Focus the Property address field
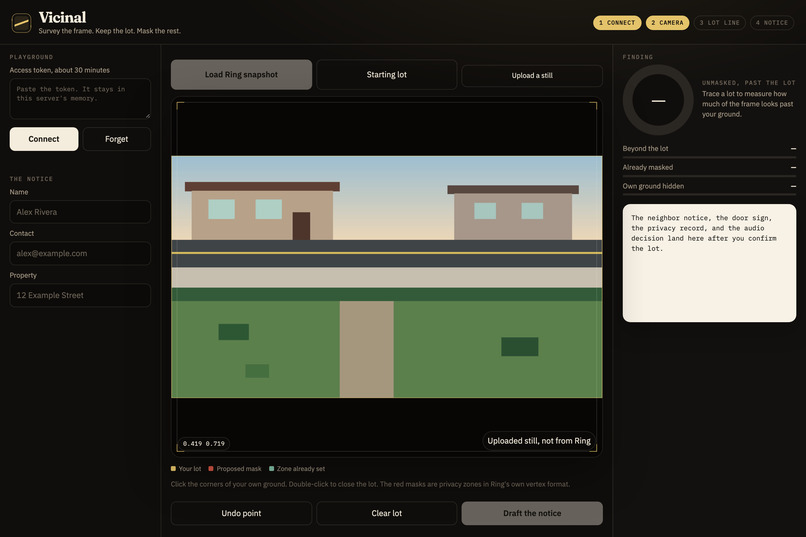This screenshot has height=537, width=806. pyautogui.click(x=80, y=295)
